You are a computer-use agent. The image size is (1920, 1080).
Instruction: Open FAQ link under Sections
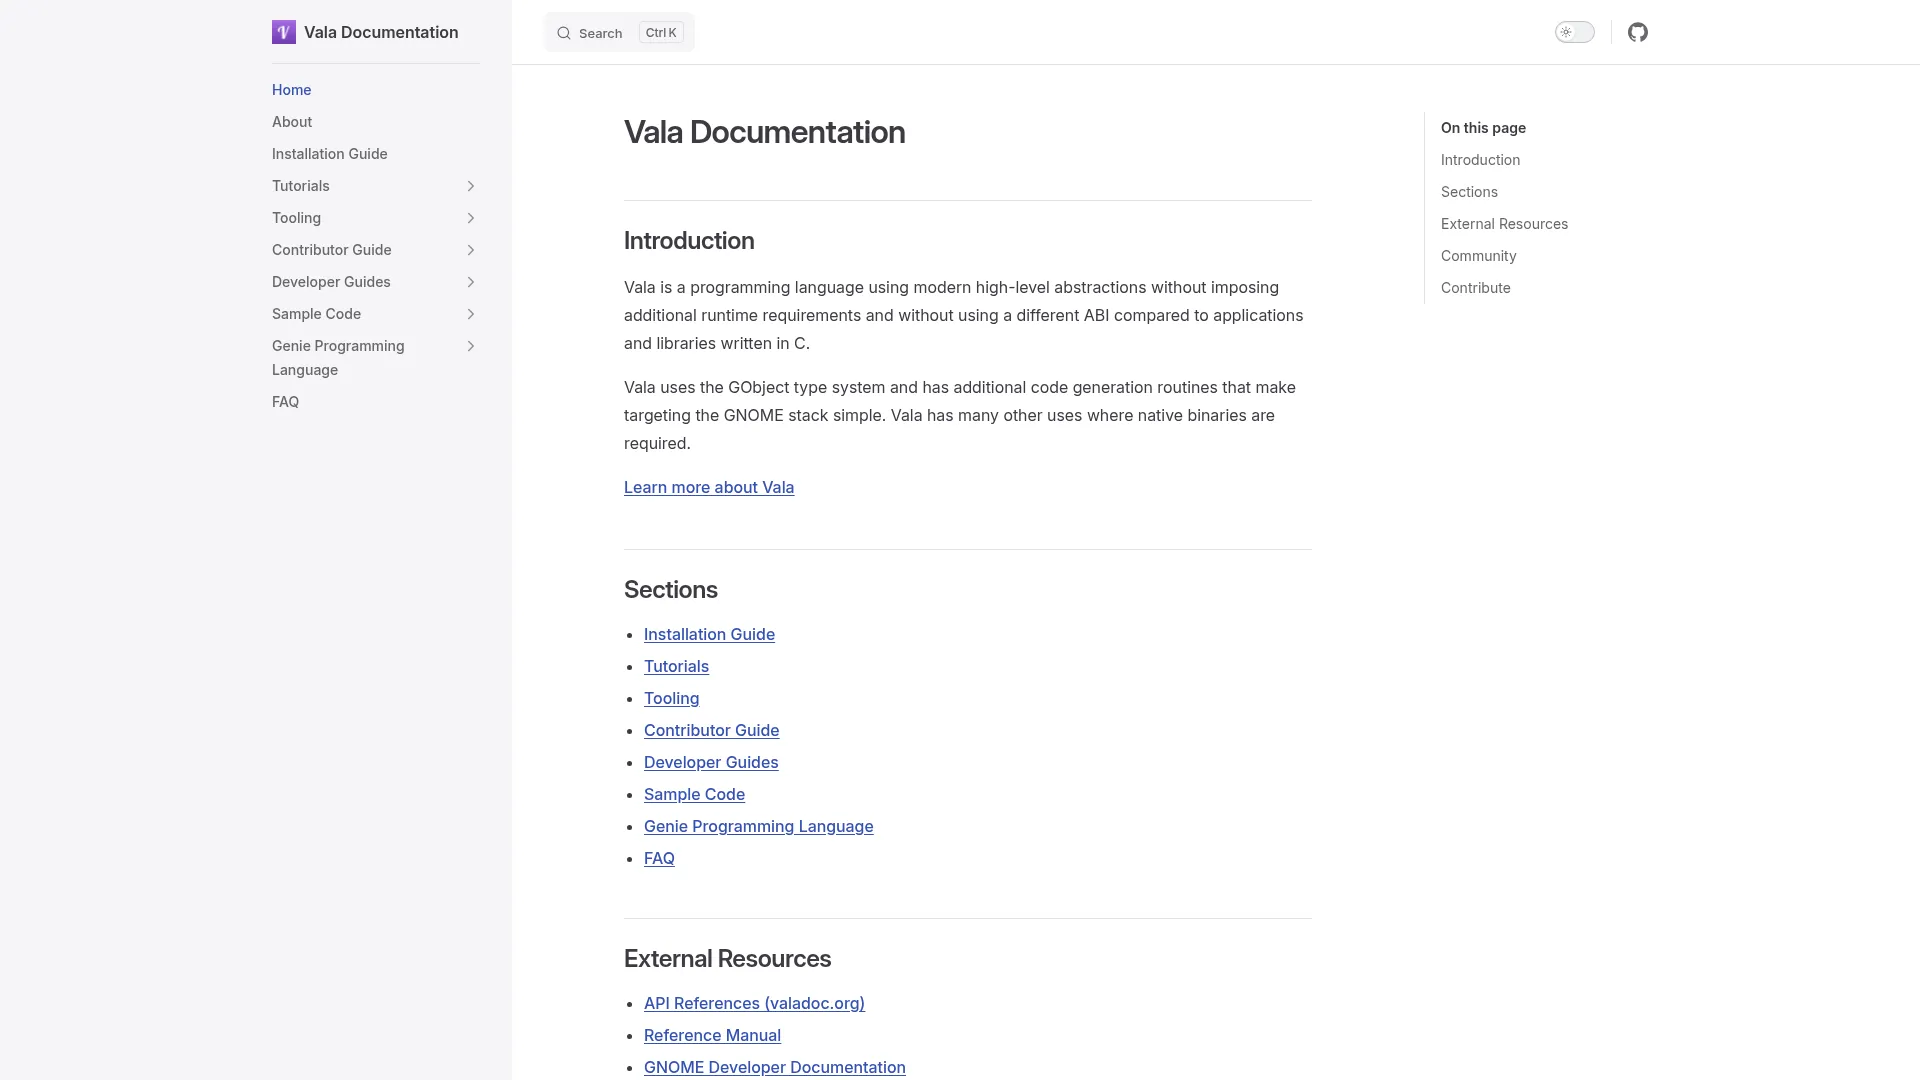(x=659, y=858)
